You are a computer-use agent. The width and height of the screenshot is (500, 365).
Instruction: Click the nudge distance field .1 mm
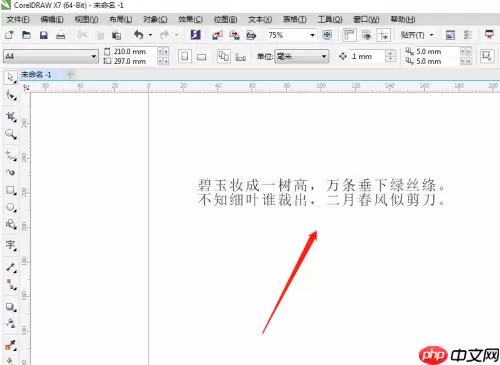coord(367,57)
